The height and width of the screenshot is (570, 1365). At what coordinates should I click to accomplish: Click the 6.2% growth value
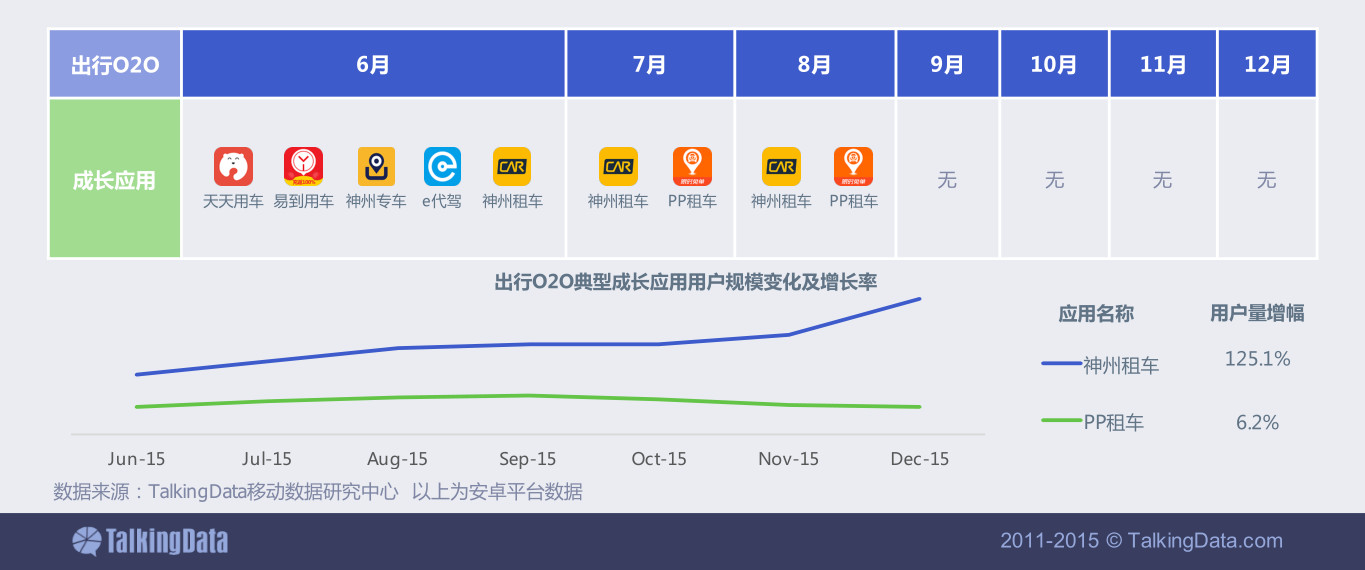pyautogui.click(x=1258, y=422)
